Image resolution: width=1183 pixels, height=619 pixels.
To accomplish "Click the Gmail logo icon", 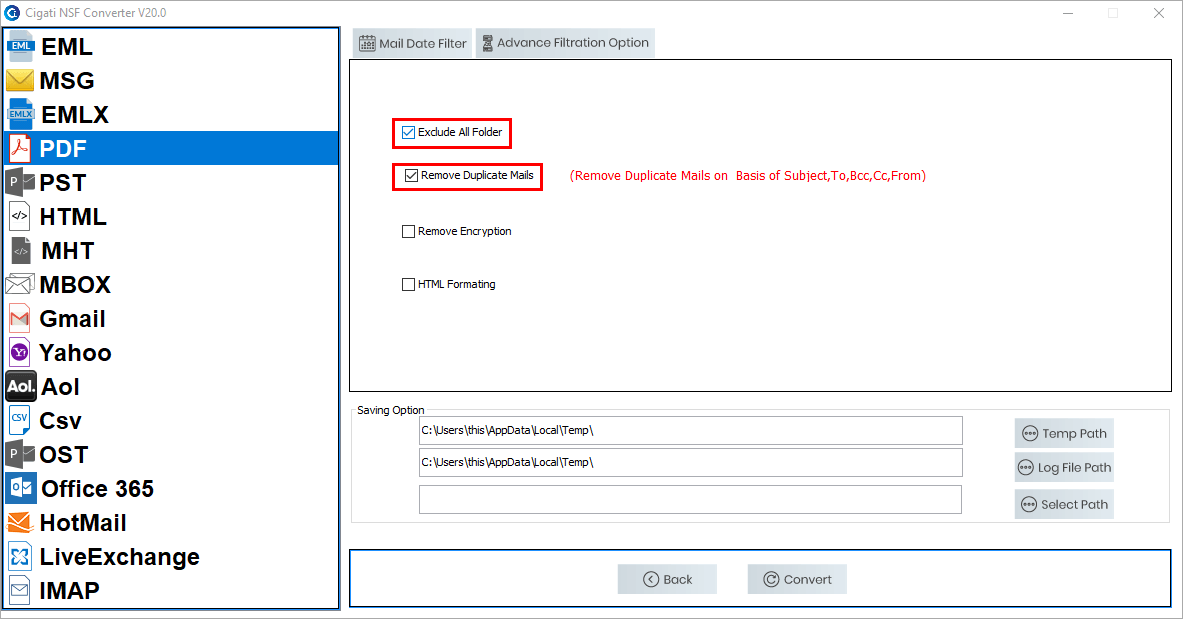I will pos(20,318).
